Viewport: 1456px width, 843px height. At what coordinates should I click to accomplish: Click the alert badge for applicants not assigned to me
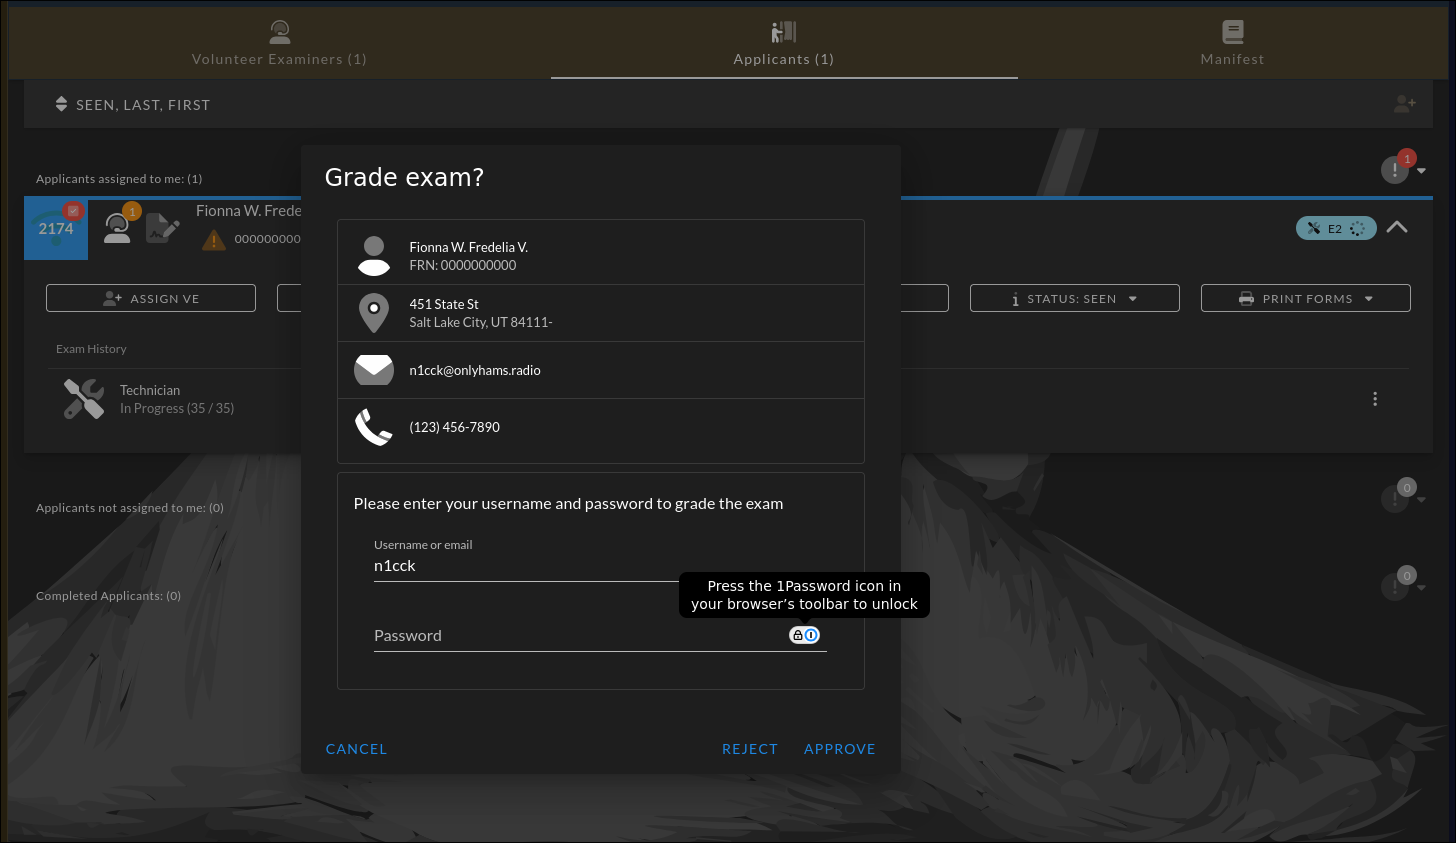(x=1397, y=497)
